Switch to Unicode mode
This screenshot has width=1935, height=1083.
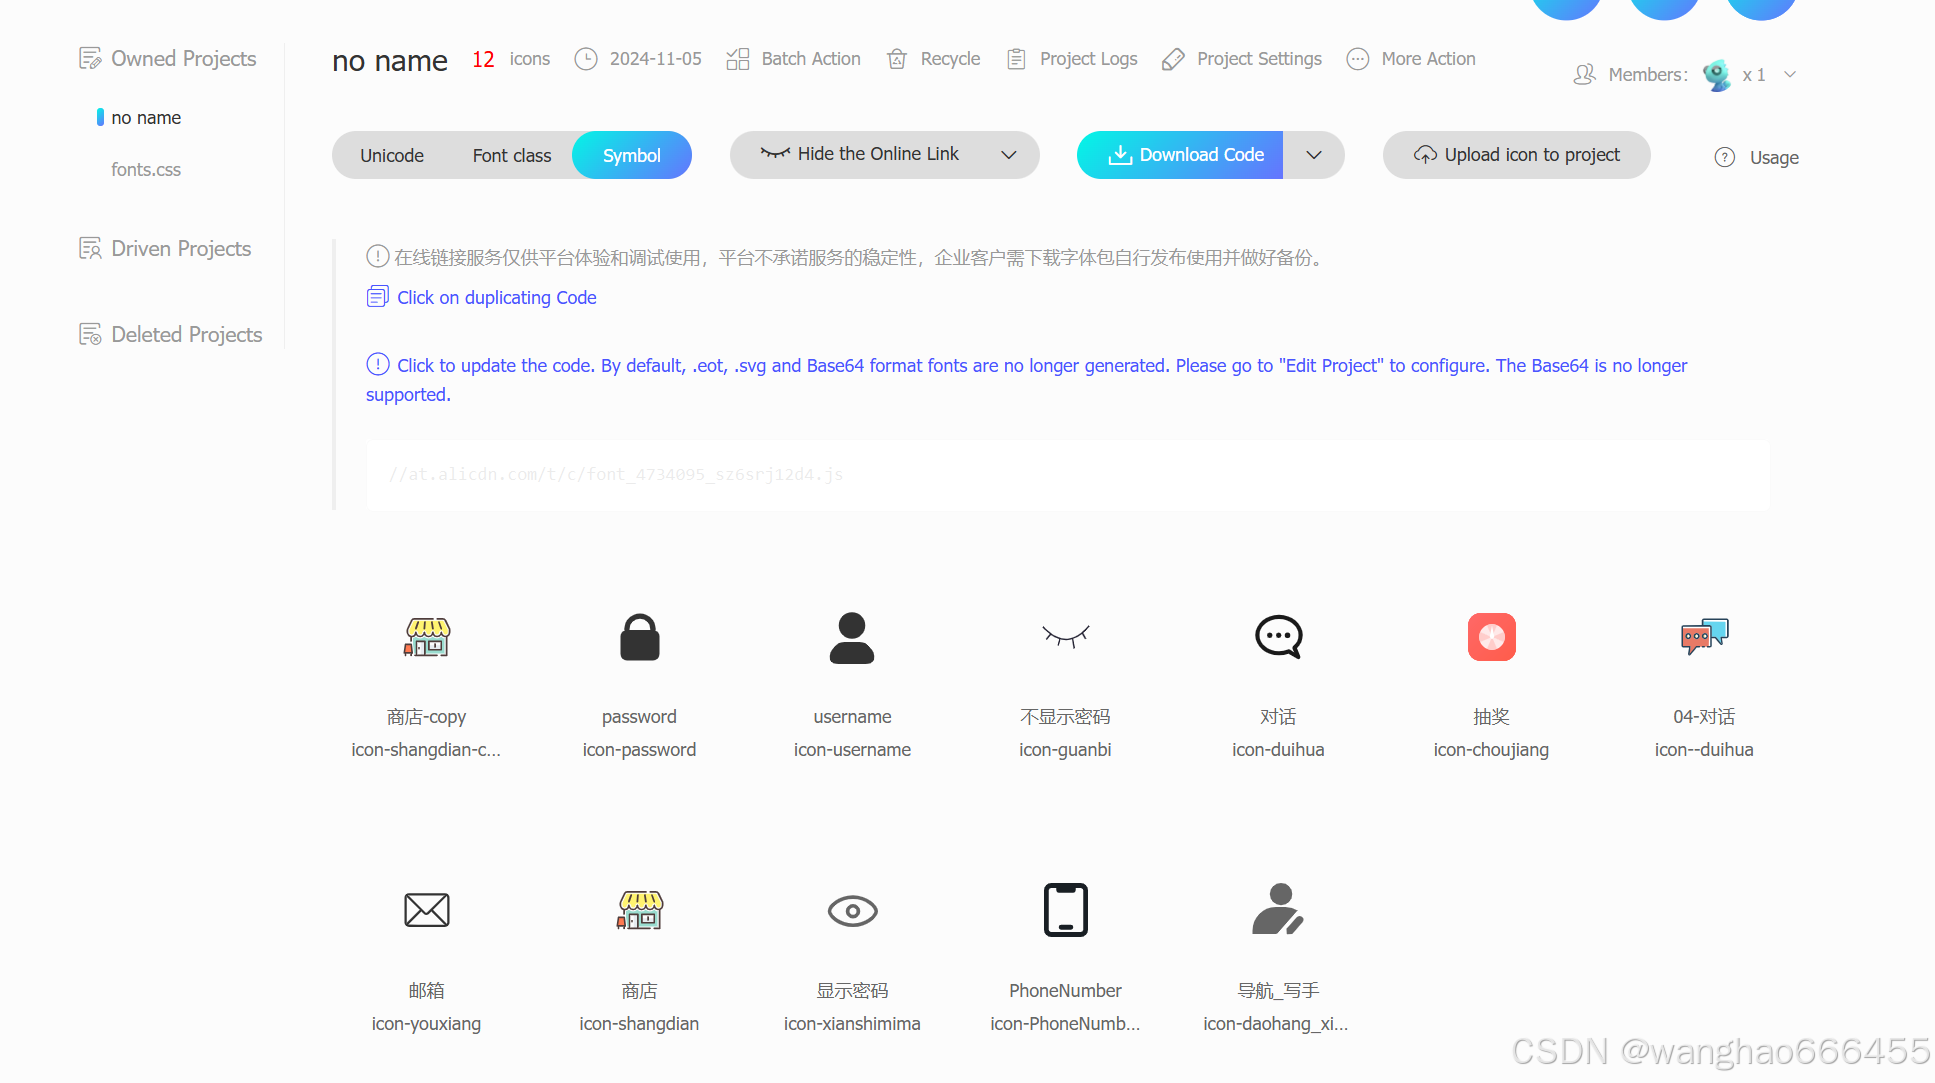(x=392, y=156)
